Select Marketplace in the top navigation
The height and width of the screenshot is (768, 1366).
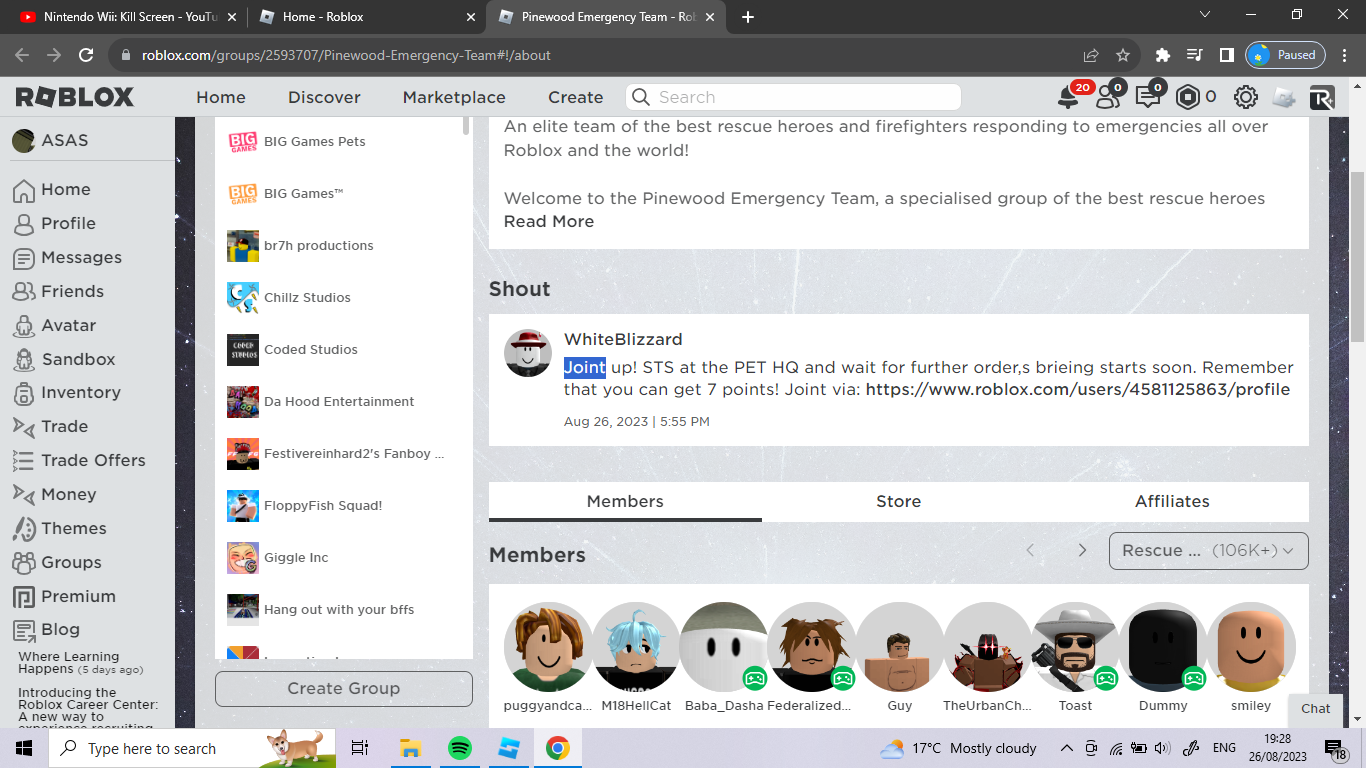click(454, 97)
